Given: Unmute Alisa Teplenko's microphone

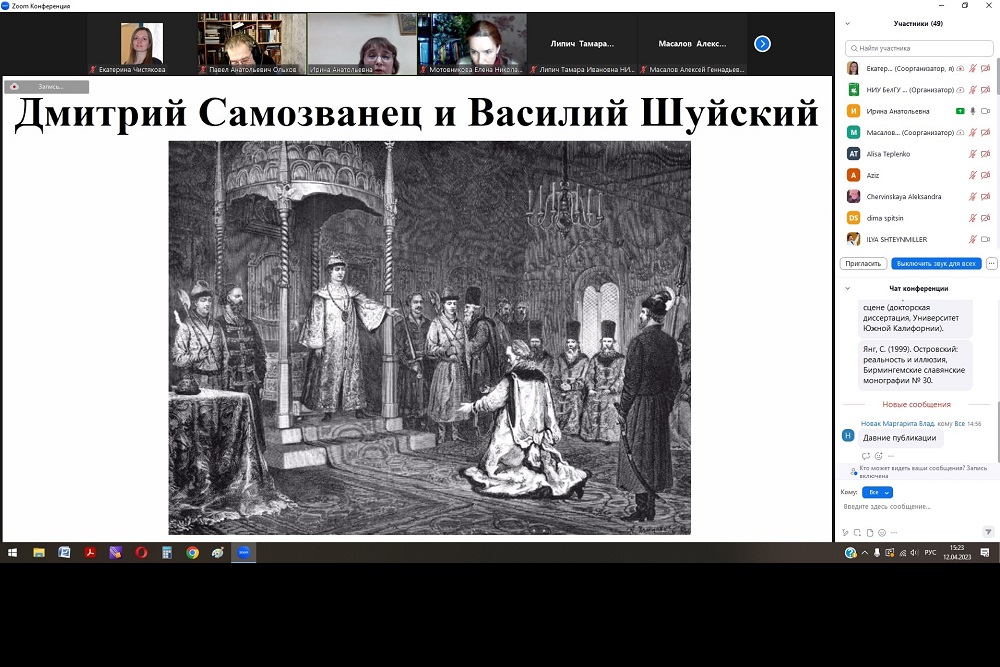Looking at the screenshot, I should 972,154.
